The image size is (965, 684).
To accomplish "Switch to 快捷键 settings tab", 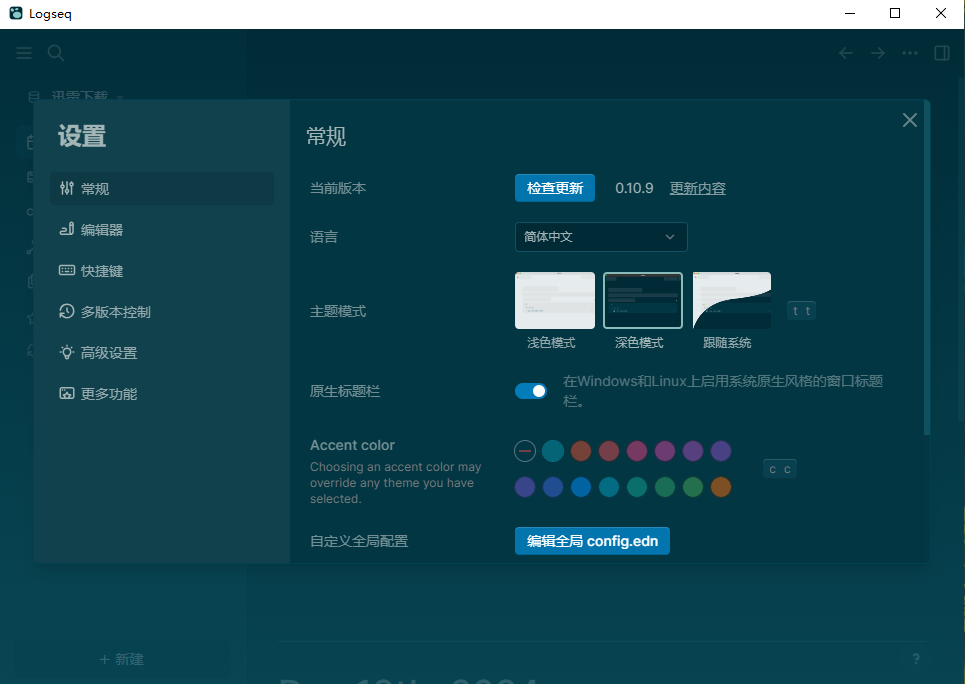I will pyautogui.click(x=102, y=271).
